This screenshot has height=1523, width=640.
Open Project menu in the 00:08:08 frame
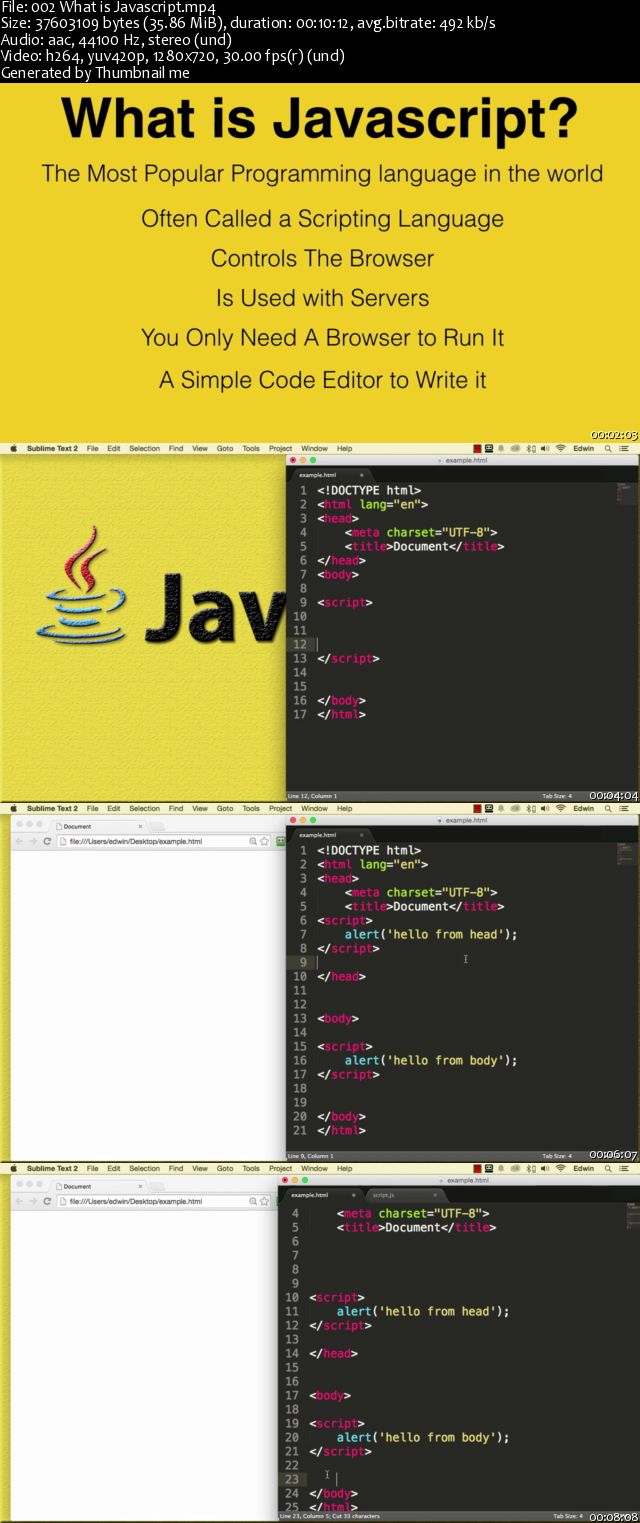(x=280, y=1169)
